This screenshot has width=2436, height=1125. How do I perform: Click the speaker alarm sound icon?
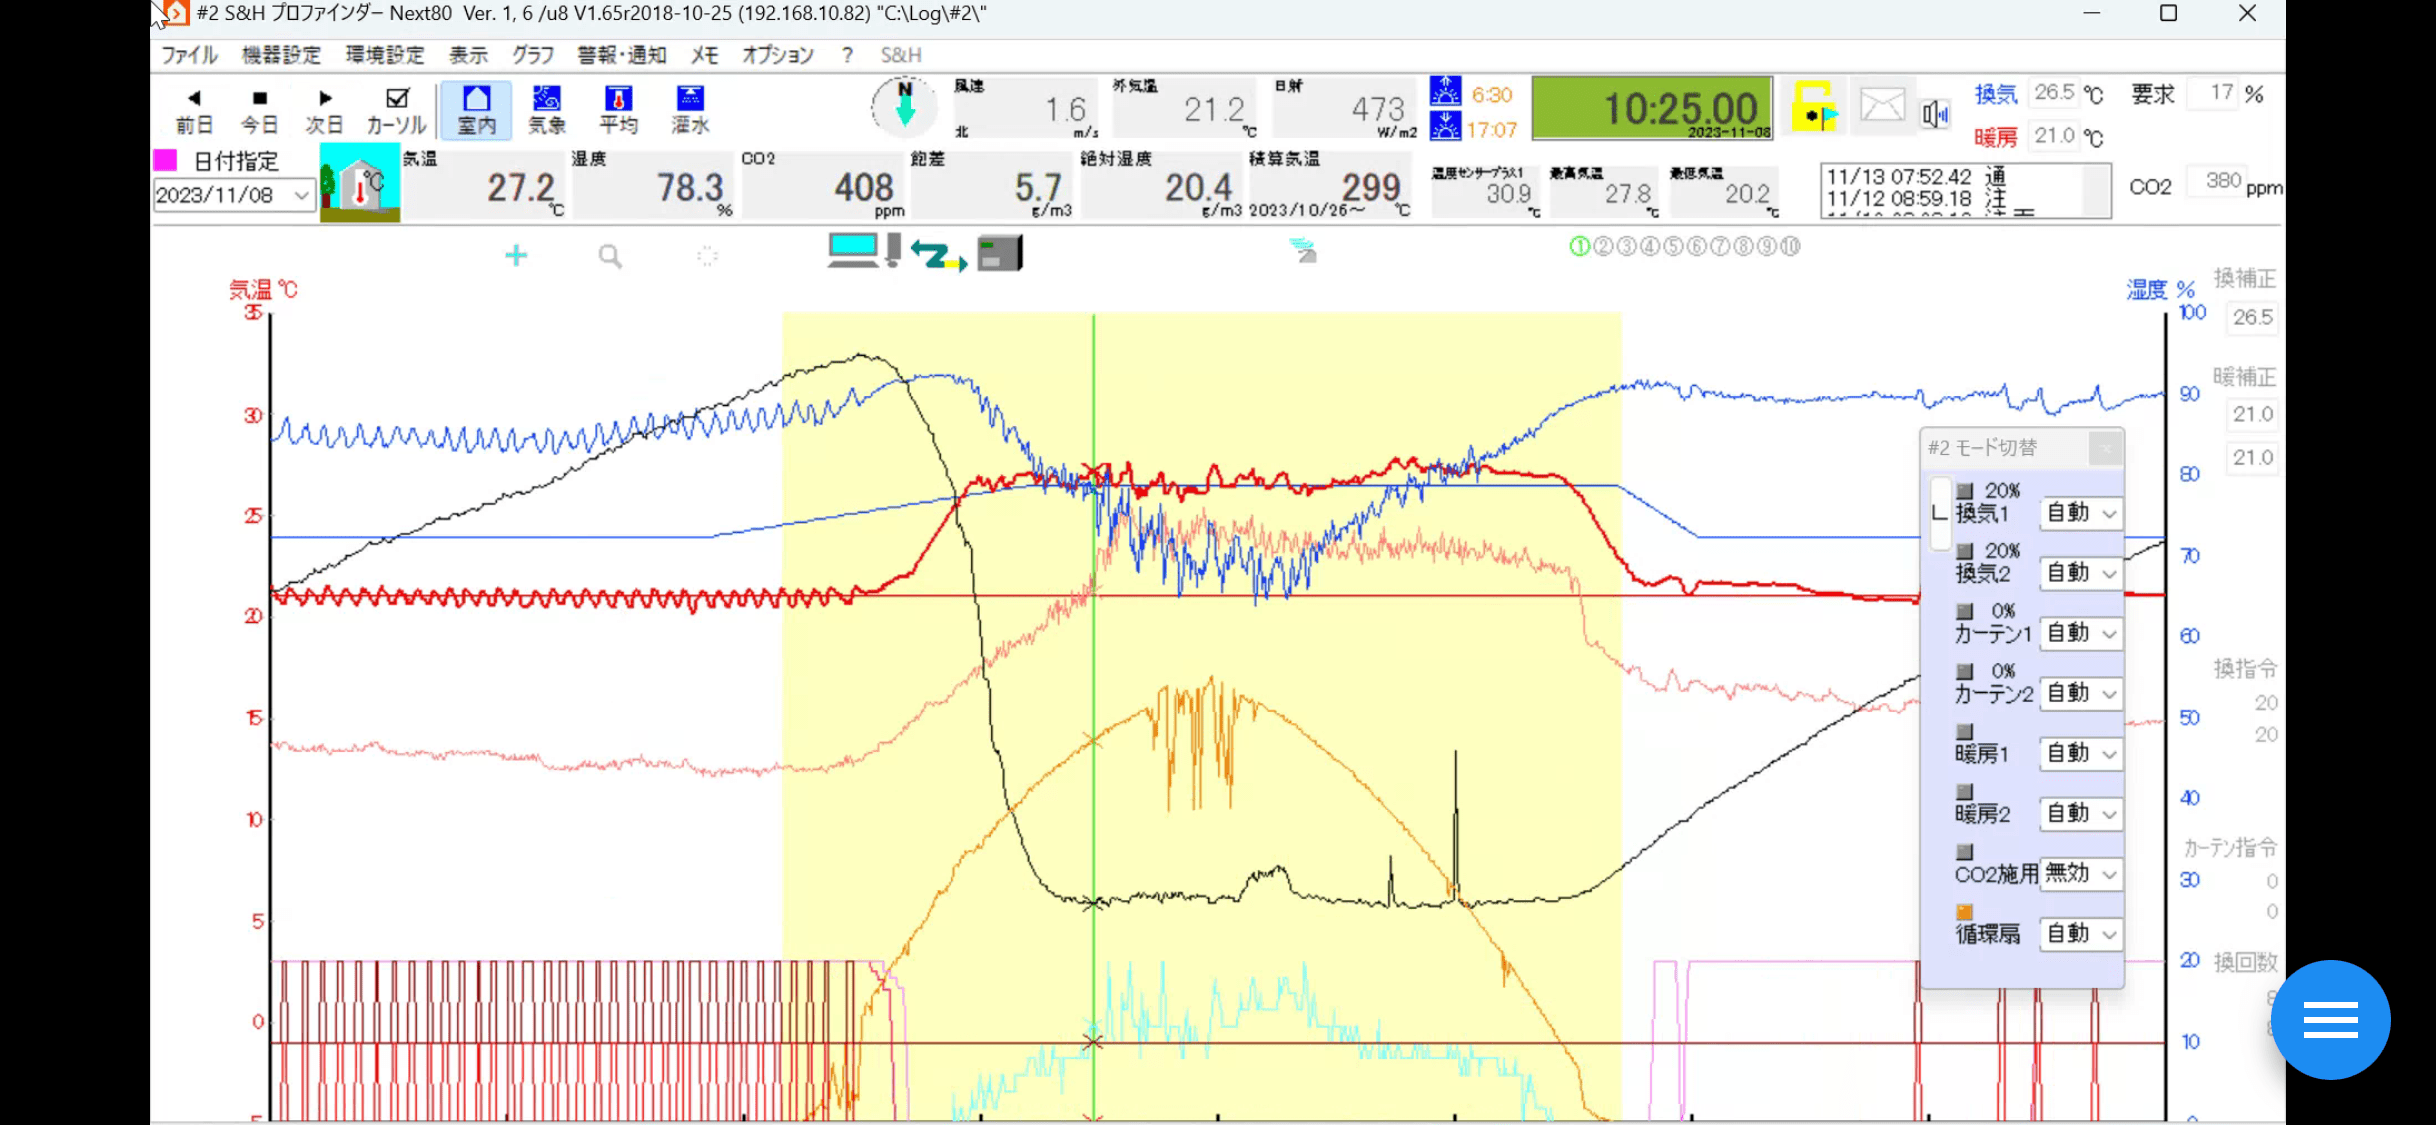pyautogui.click(x=1935, y=114)
